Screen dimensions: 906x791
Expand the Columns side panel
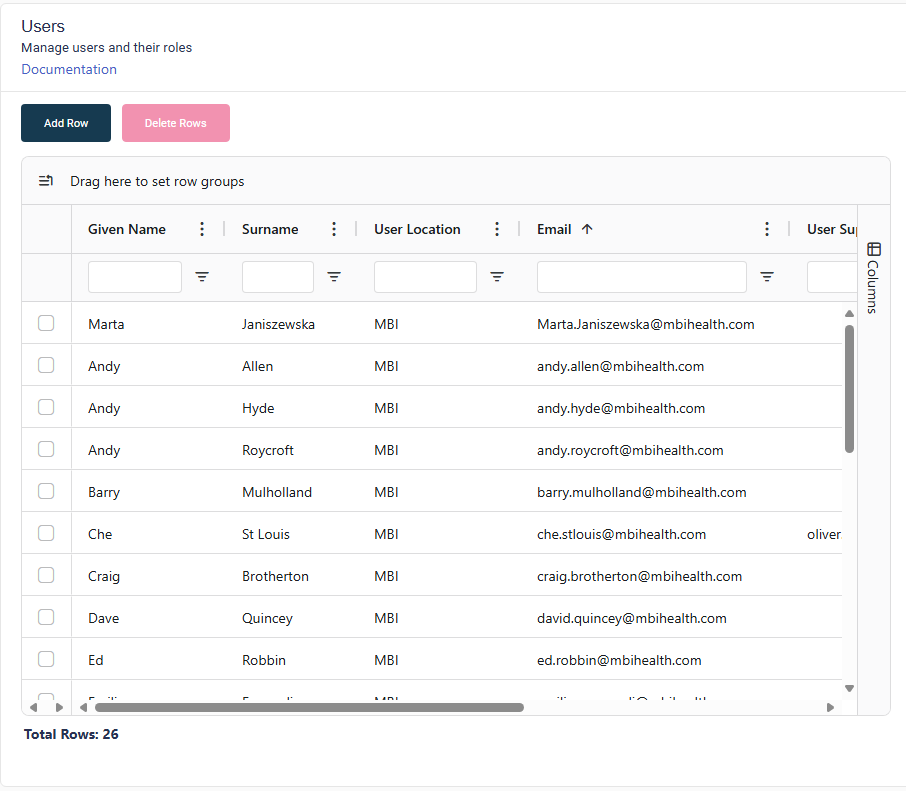pyautogui.click(x=873, y=277)
